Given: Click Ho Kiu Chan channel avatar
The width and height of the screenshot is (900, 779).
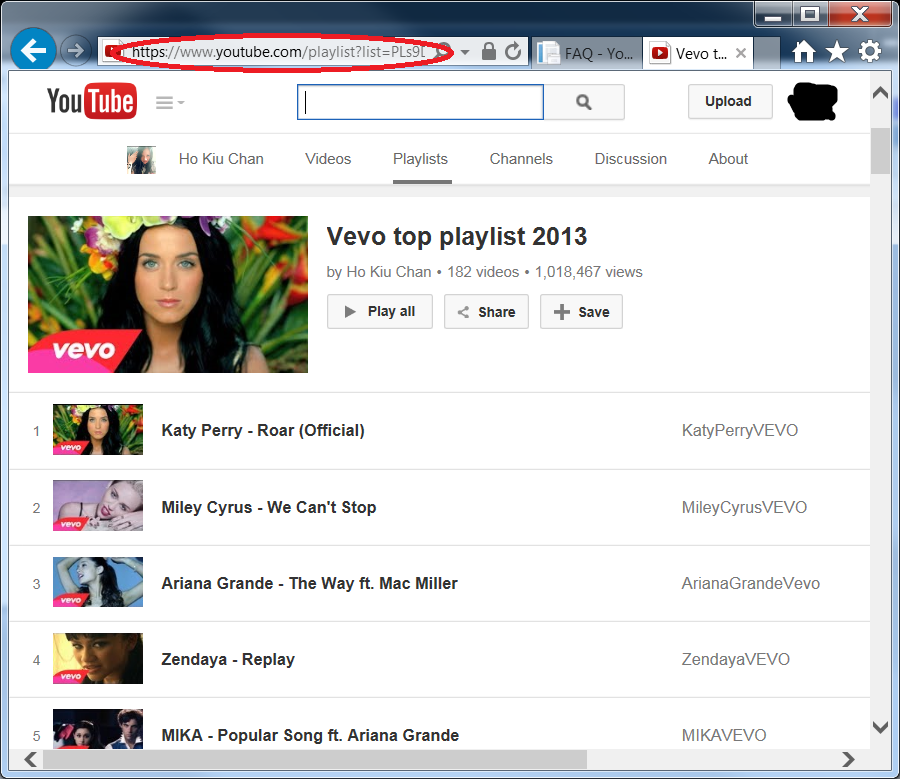Looking at the screenshot, I should (x=141, y=160).
